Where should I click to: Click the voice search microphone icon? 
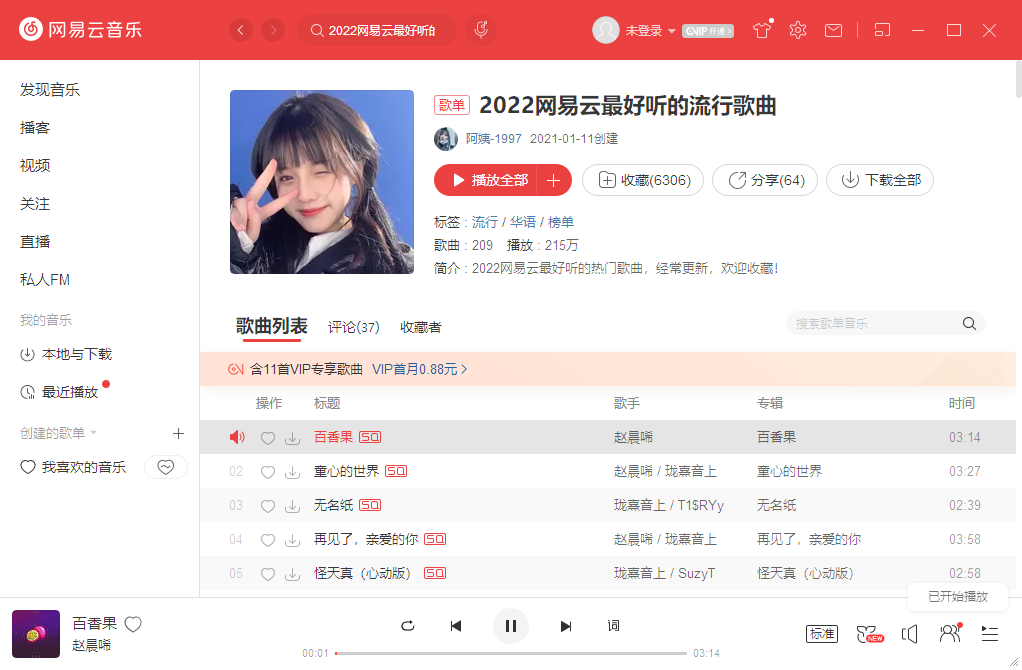(481, 31)
